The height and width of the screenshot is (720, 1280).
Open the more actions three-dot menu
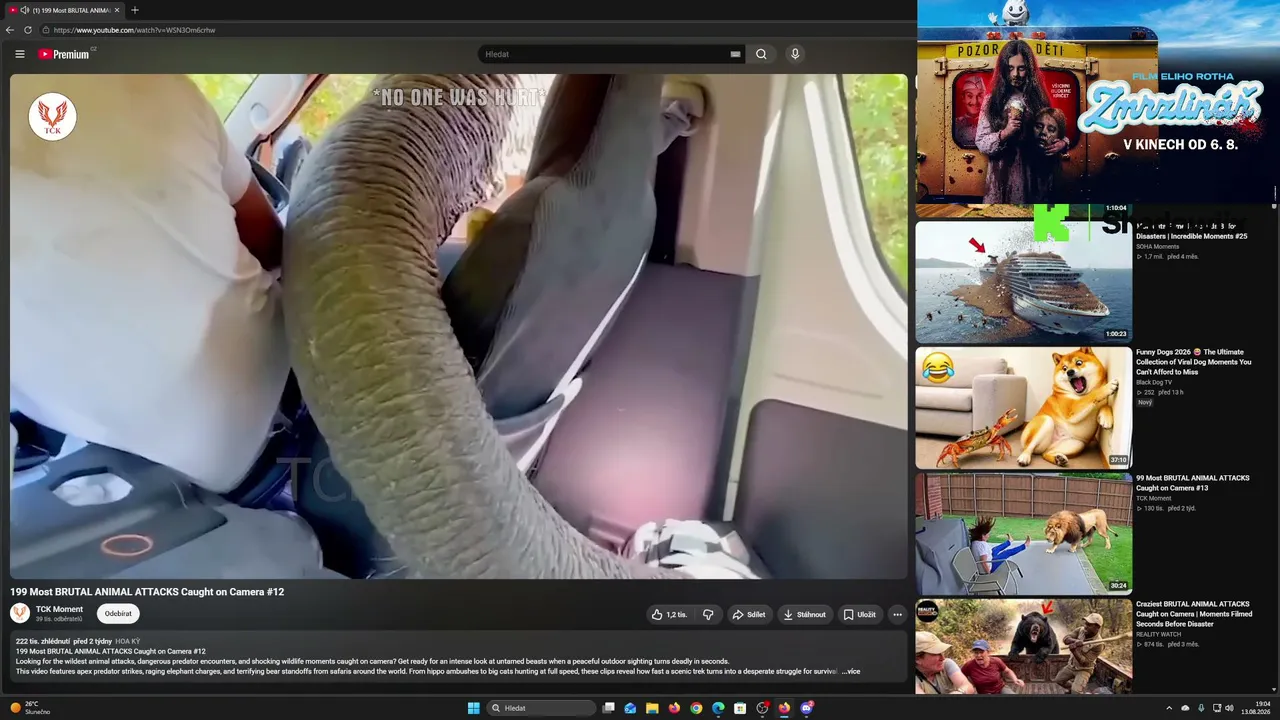(897, 615)
